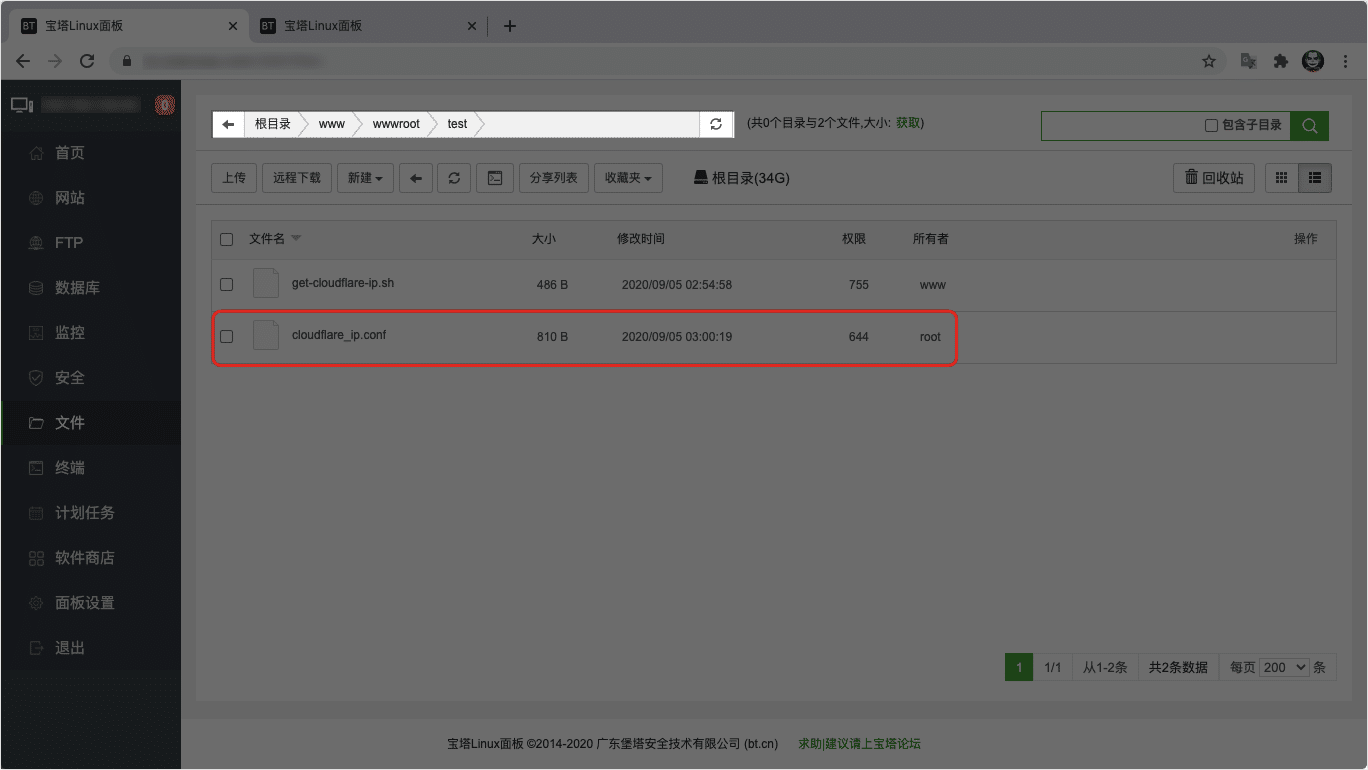Click 获取 to calculate directory size
The height and width of the screenshot is (770, 1368).
coord(908,123)
